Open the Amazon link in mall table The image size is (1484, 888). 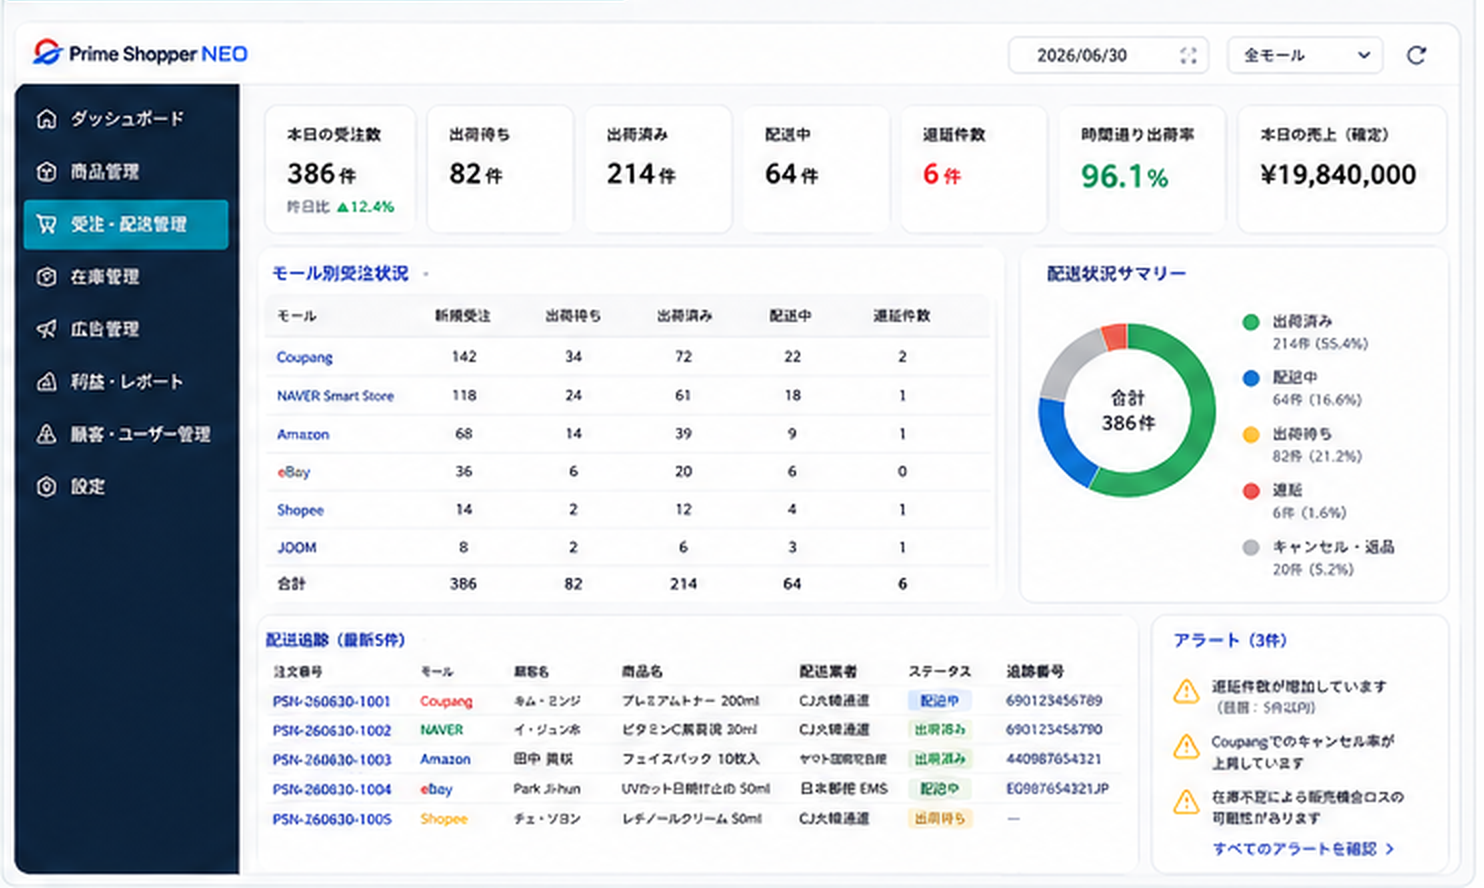tap(303, 434)
